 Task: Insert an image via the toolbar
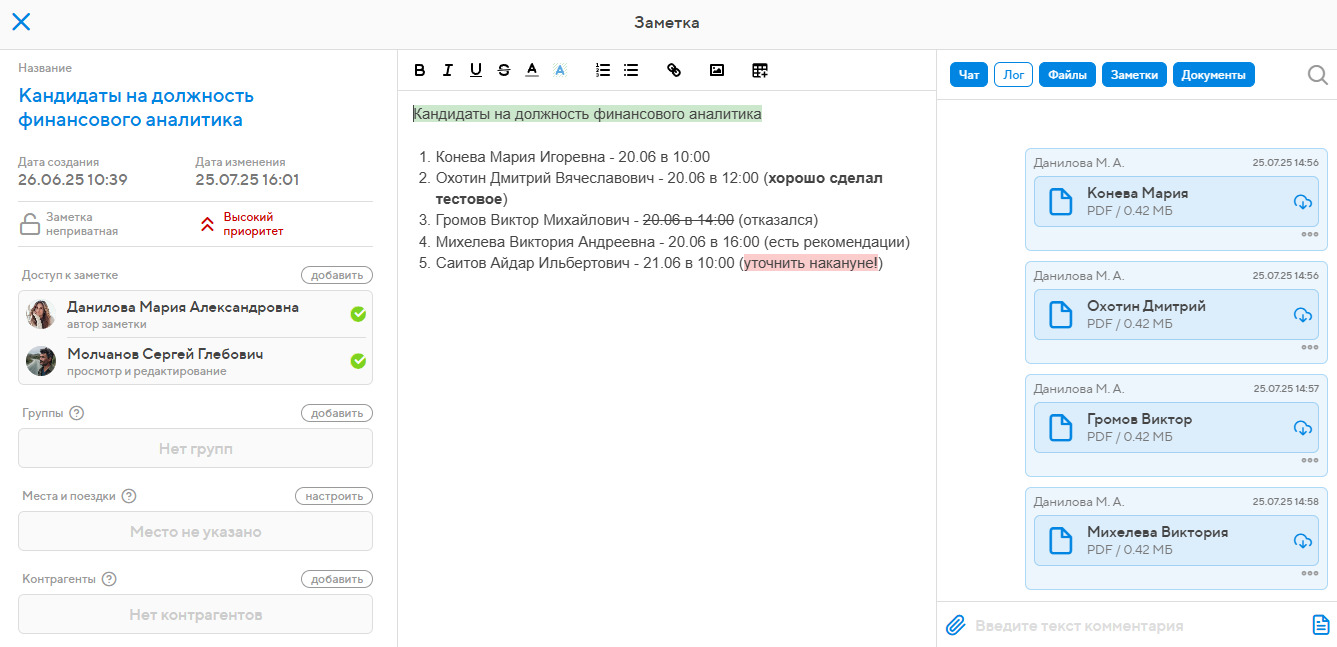pos(717,70)
